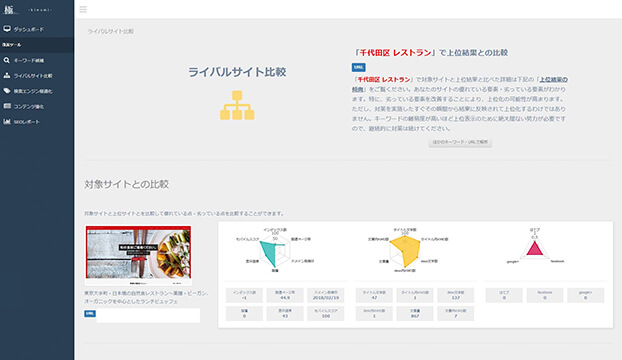Select the ライバルサイト比較 sidebar hierarchy icon
622x360 pixels.
(x=7, y=75)
